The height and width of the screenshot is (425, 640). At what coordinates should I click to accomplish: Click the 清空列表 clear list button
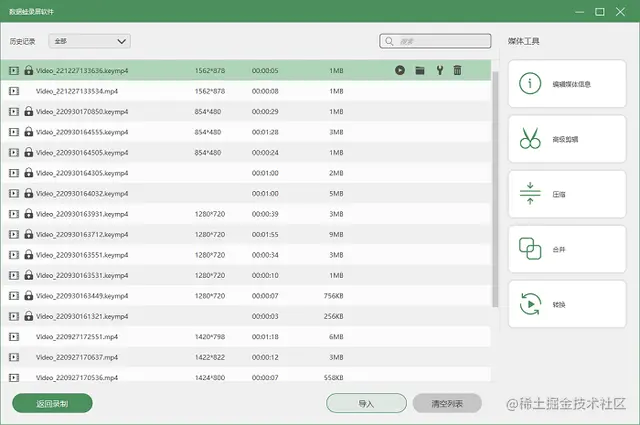tap(447, 403)
